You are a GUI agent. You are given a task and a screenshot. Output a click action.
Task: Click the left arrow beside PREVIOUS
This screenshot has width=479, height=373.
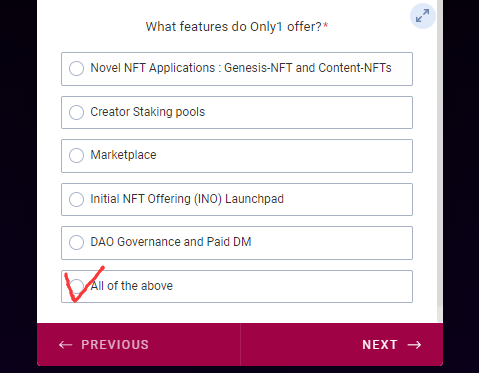(x=65, y=345)
